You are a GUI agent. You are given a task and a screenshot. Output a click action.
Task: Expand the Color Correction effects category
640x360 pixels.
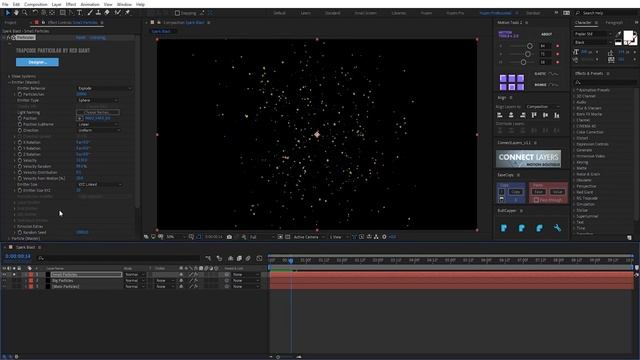click(x=574, y=132)
